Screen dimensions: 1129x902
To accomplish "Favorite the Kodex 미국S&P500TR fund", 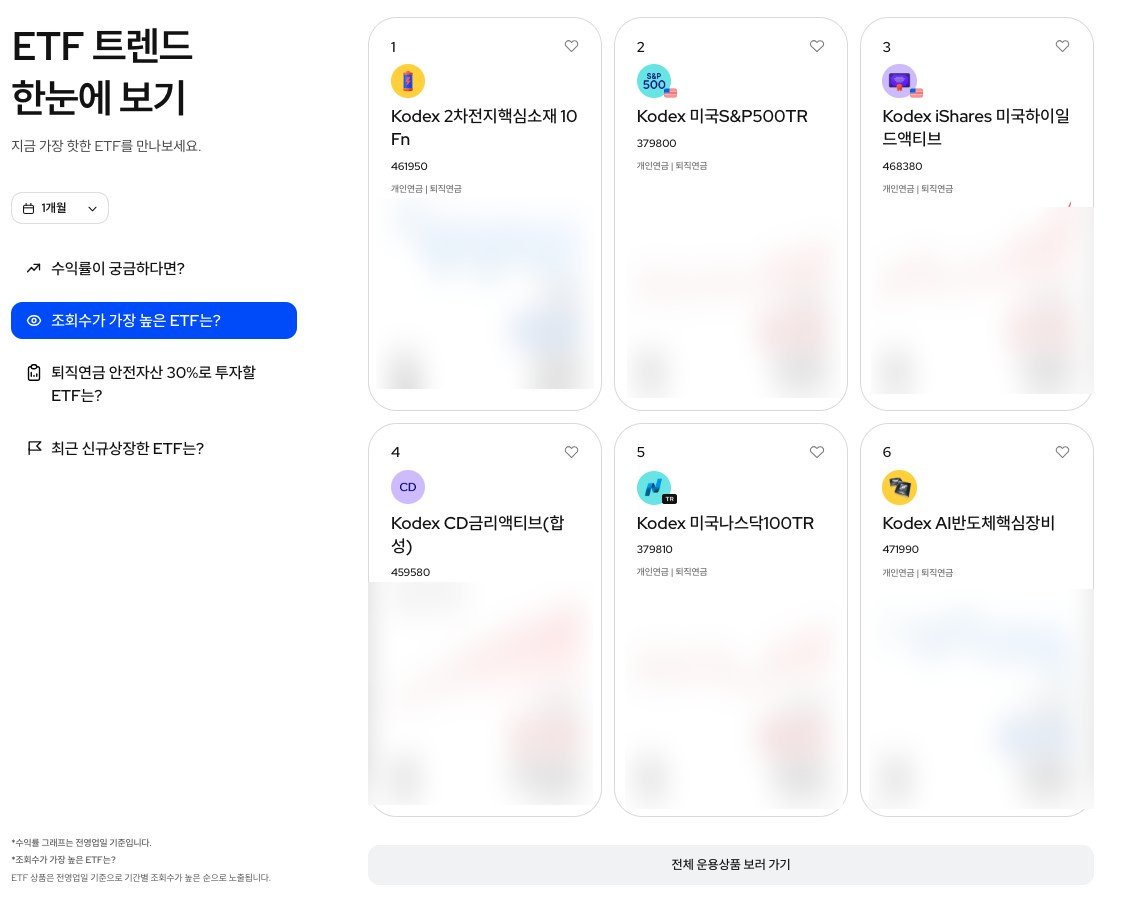I will click(817, 46).
